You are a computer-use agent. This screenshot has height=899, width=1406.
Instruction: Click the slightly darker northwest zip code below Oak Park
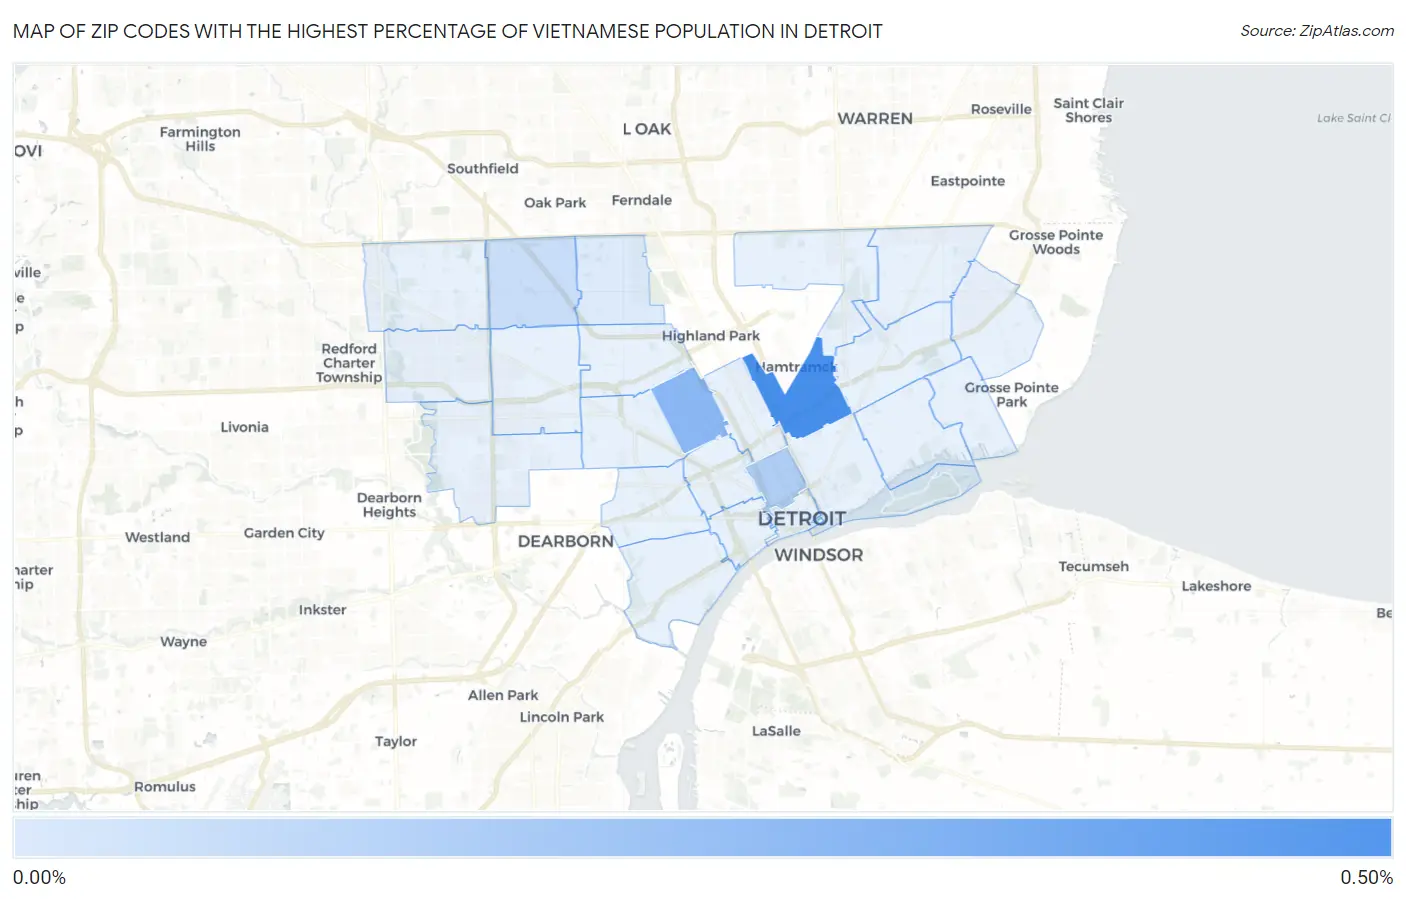531,283
